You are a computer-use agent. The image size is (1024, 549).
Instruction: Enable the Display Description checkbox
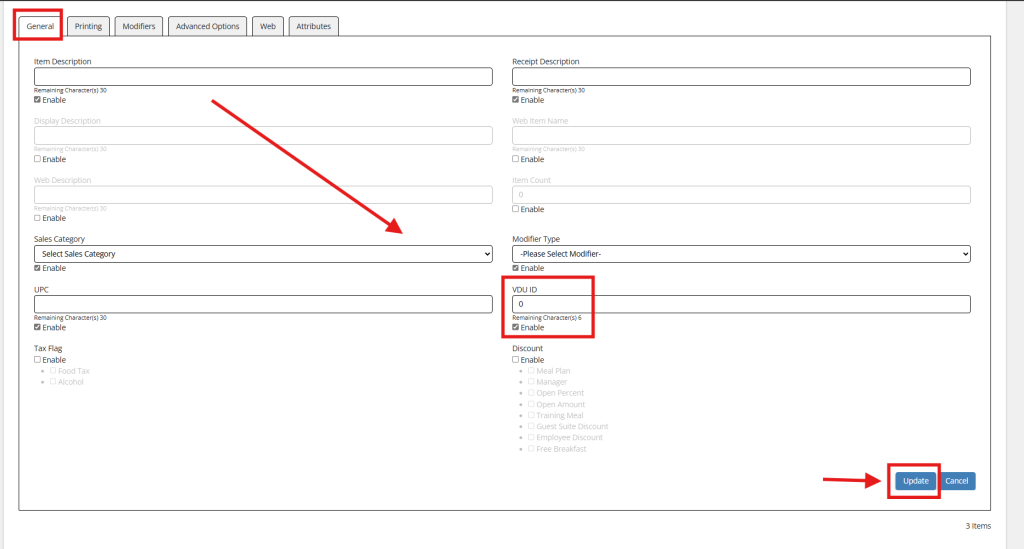[38, 159]
